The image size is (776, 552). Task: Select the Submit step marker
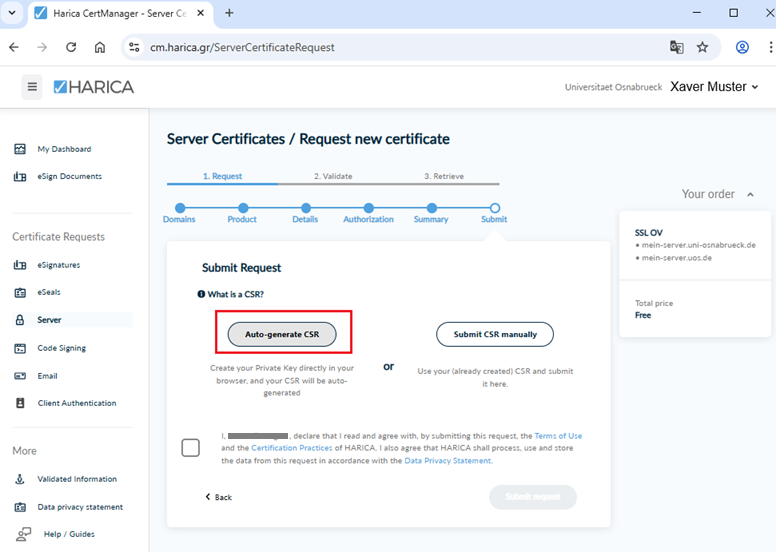click(495, 208)
